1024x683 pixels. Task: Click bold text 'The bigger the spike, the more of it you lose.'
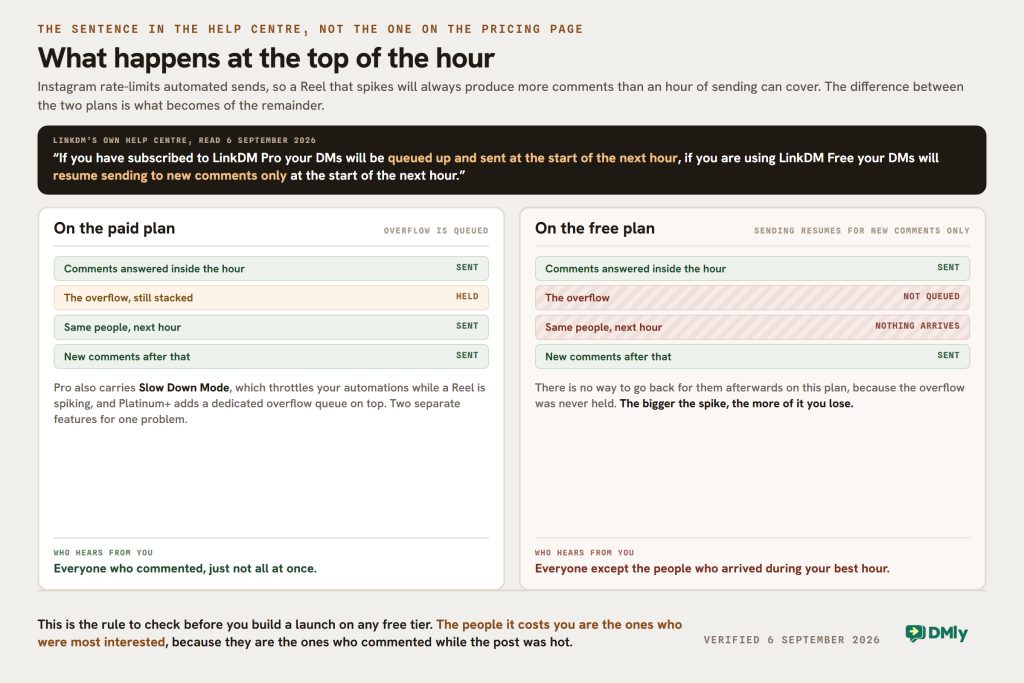tap(736, 404)
